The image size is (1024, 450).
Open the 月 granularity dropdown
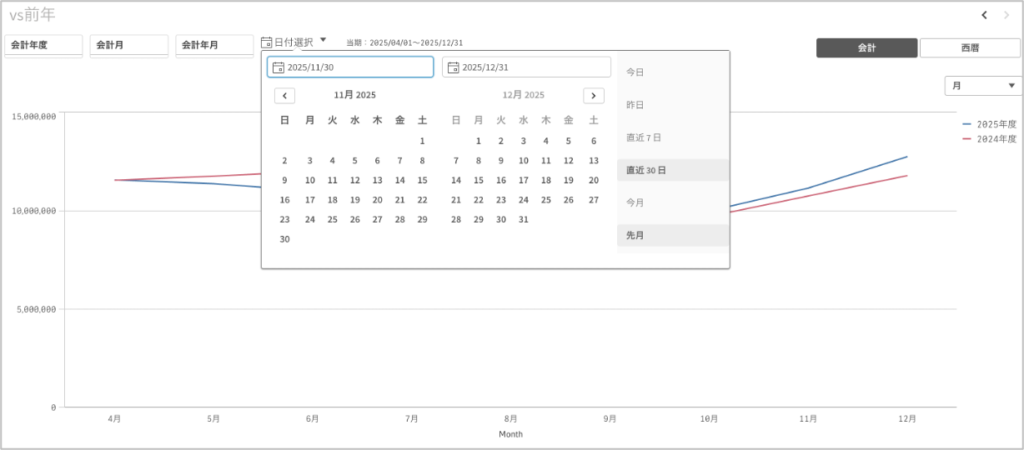pos(980,86)
